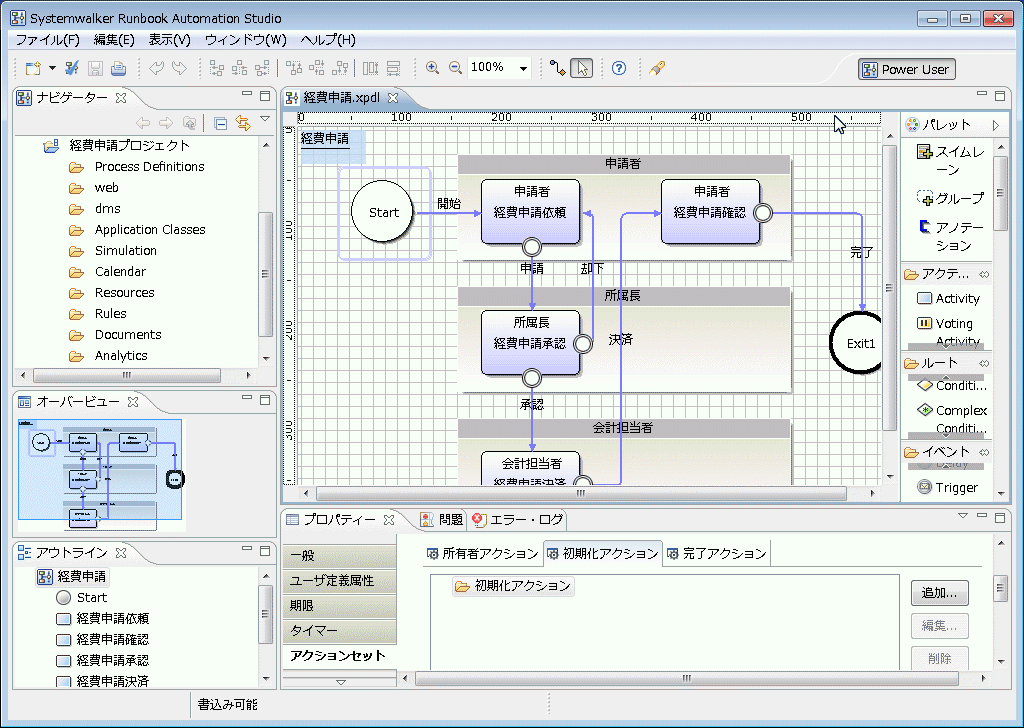Select the Voting Activity palette tool
This screenshot has height=728, width=1024.
pyautogui.click(x=948, y=332)
